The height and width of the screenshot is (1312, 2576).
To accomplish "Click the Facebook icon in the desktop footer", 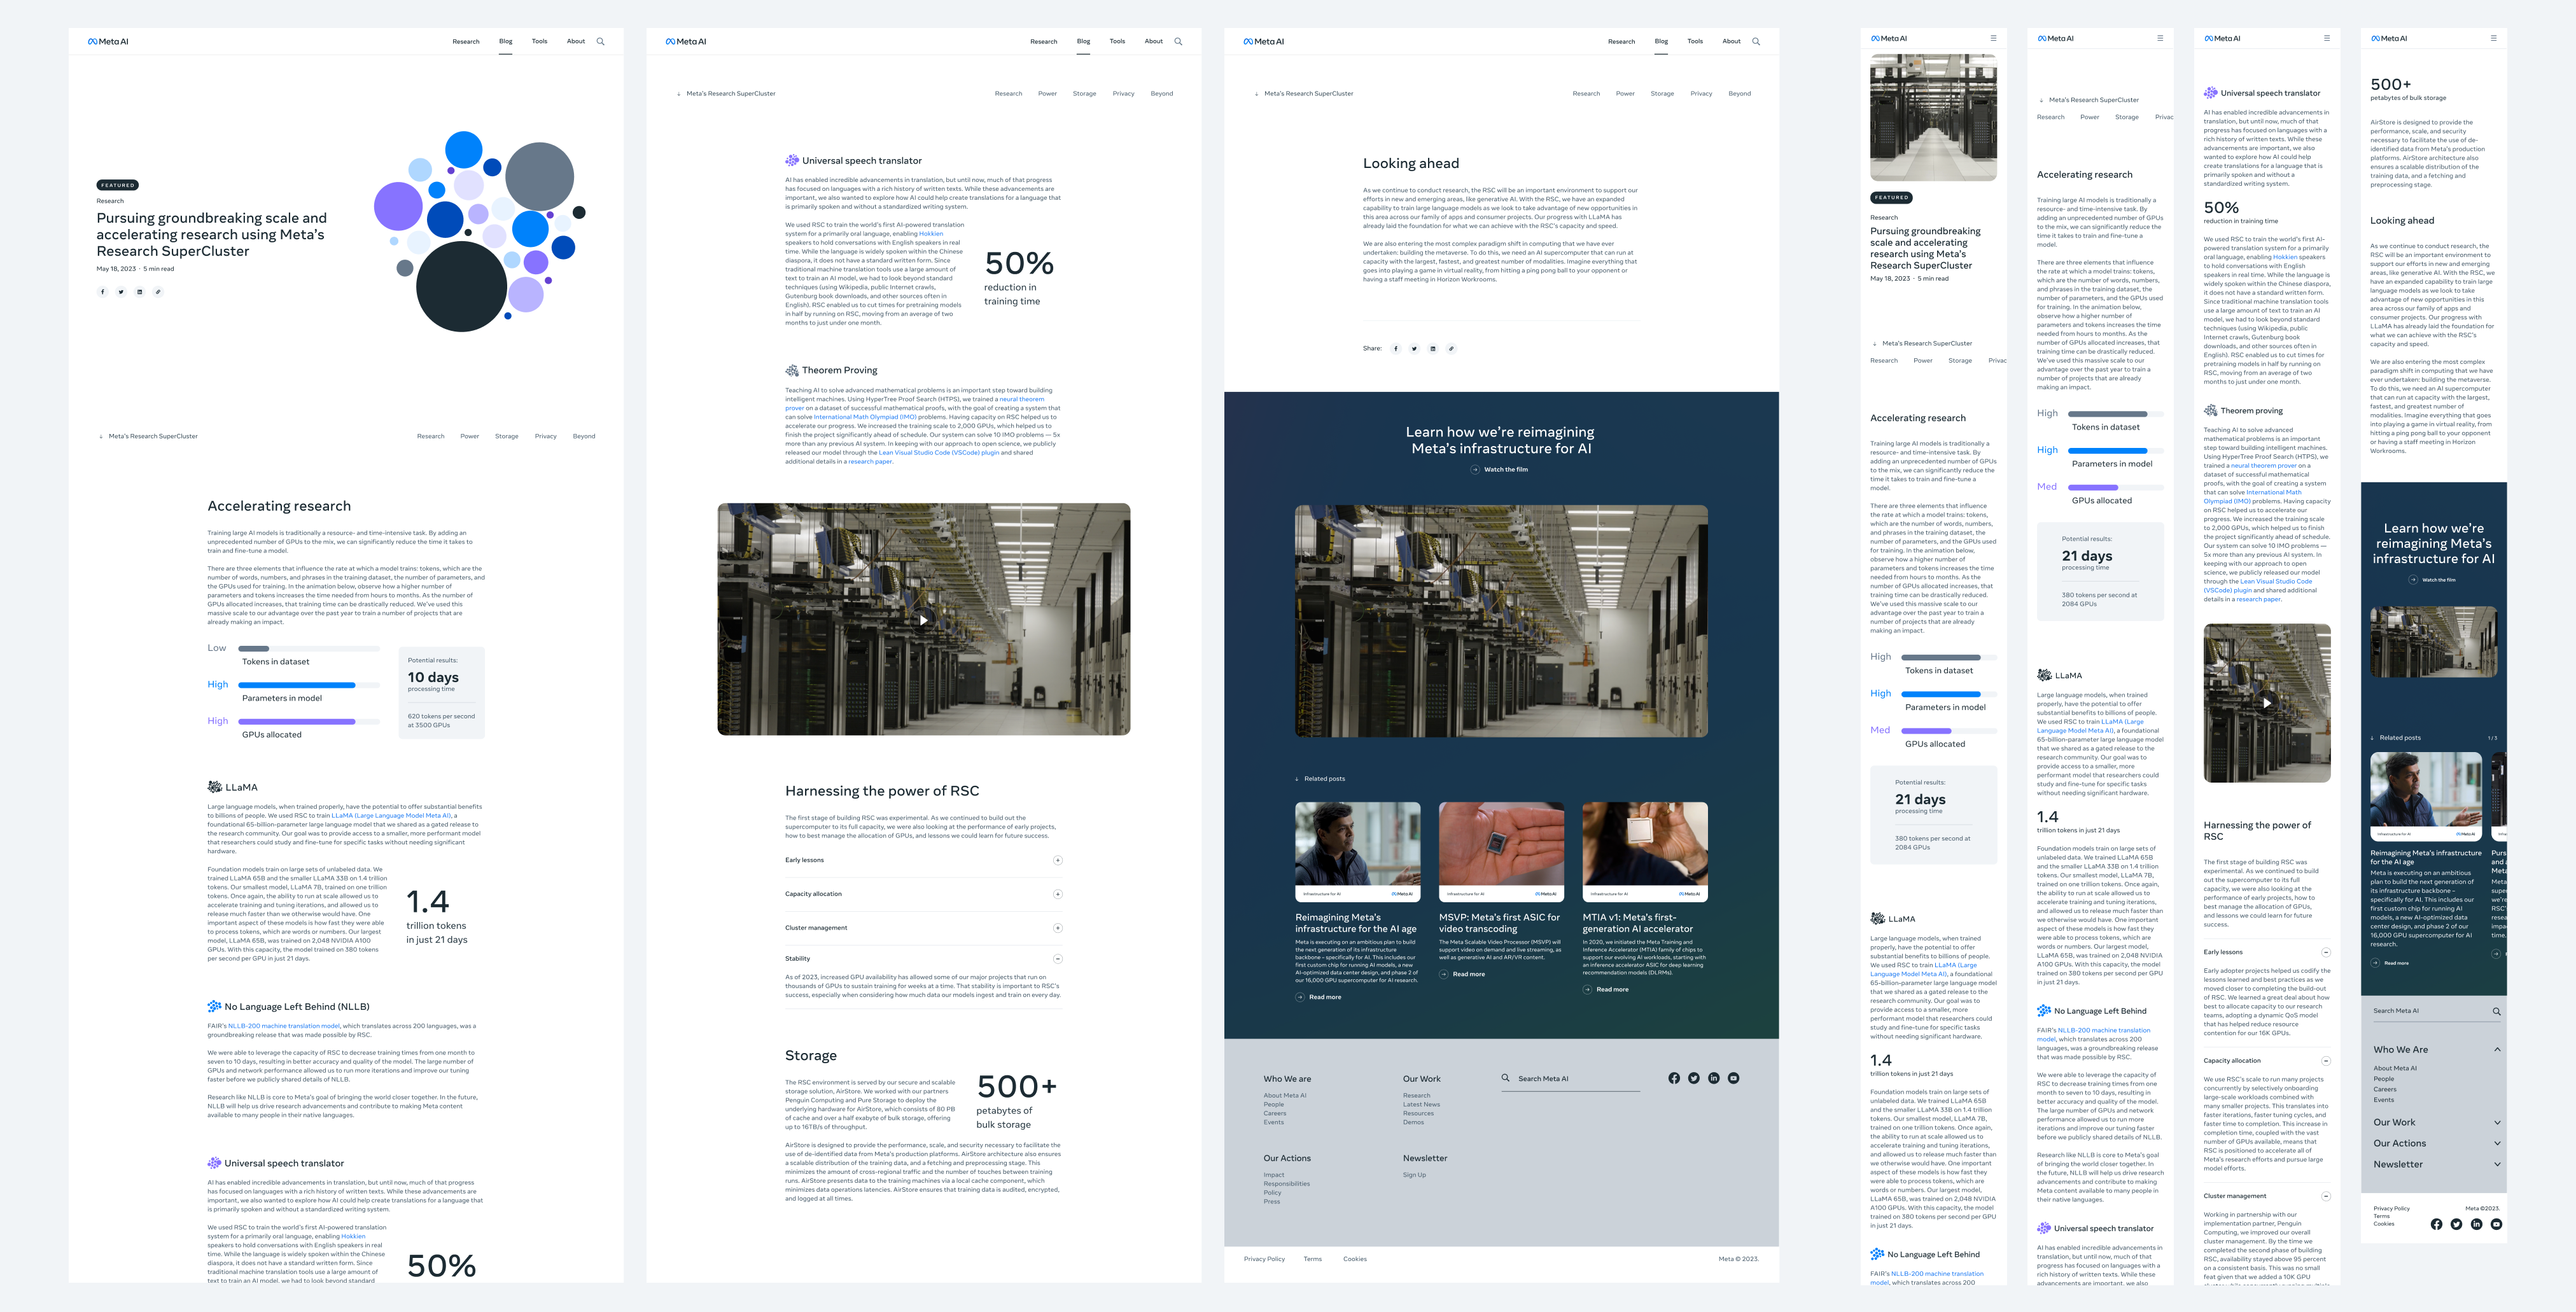I will [1674, 1078].
